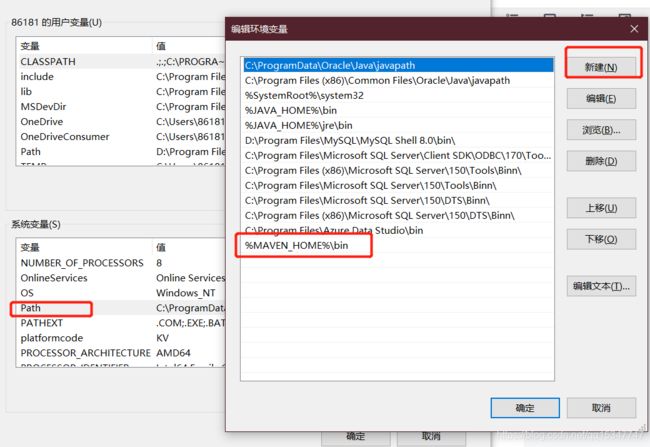Viewport: 650px width, 447px height.
Task: Select OneDrive user variable row
Action: [x=42, y=122]
